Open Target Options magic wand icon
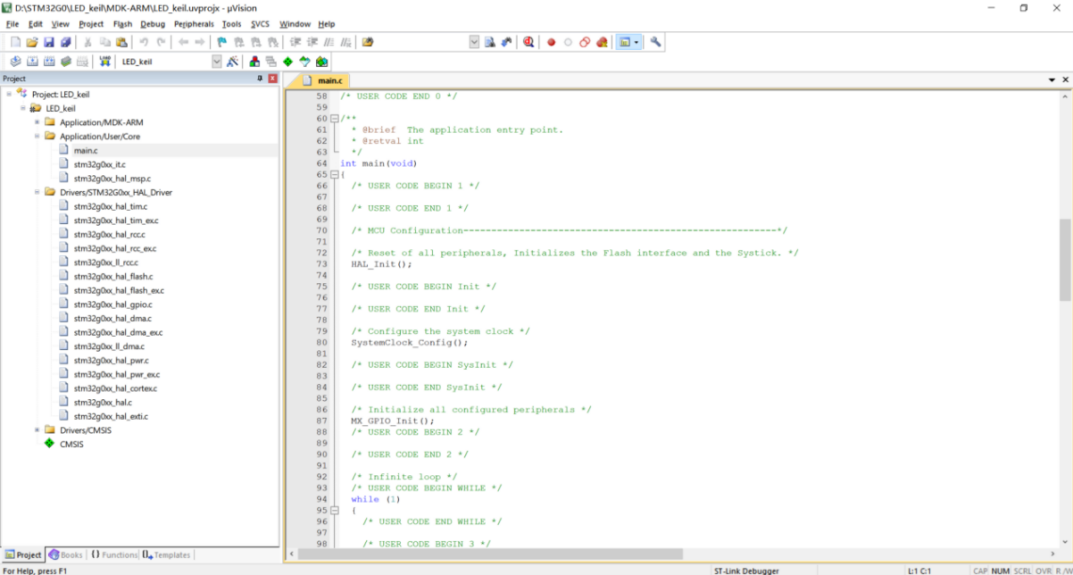The width and height of the screenshot is (1073, 575). pyautogui.click(x=232, y=62)
